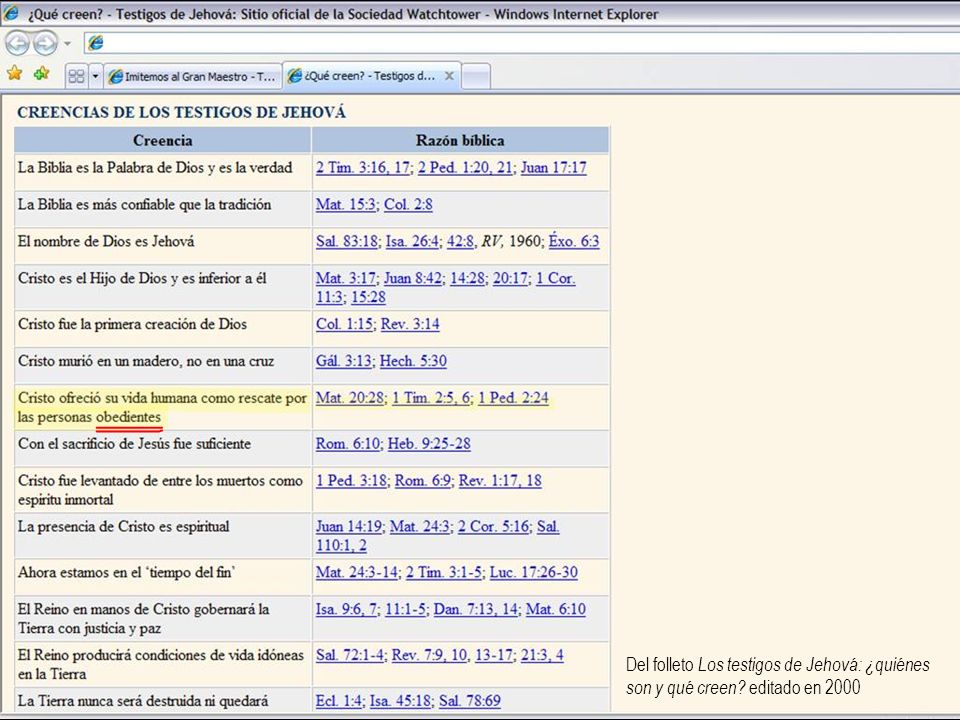
Task: Click the 1 Ped. 3:18 link
Action: 351,480
